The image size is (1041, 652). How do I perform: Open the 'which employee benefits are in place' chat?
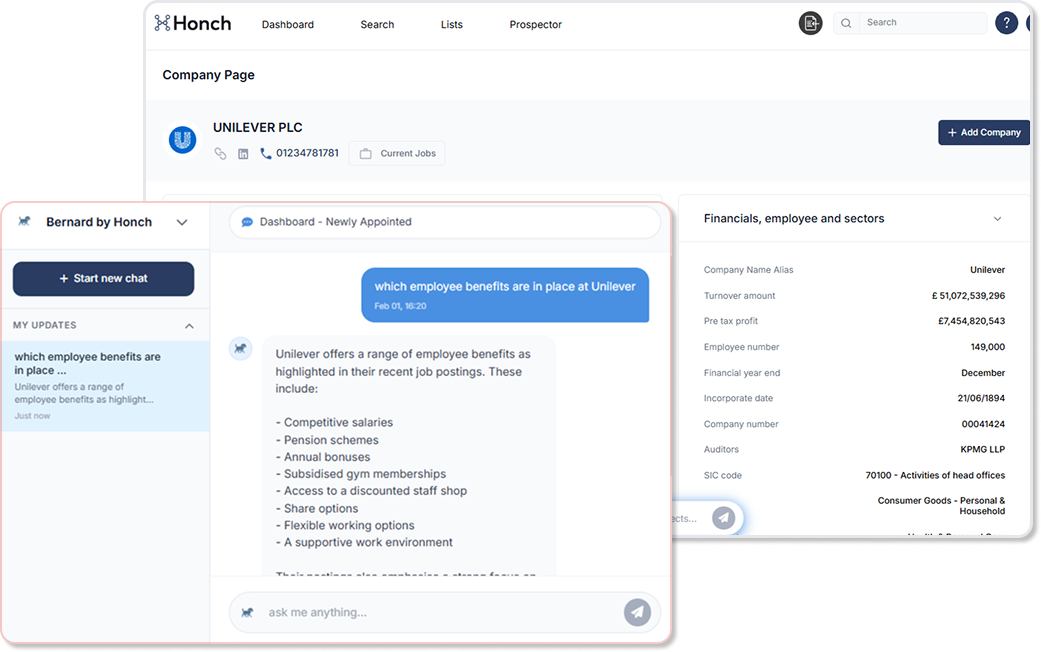click(106, 386)
